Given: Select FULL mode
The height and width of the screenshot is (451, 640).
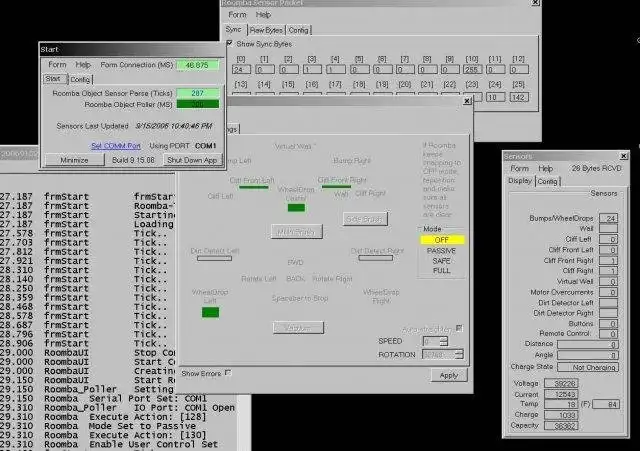Looking at the screenshot, I should point(442,271).
